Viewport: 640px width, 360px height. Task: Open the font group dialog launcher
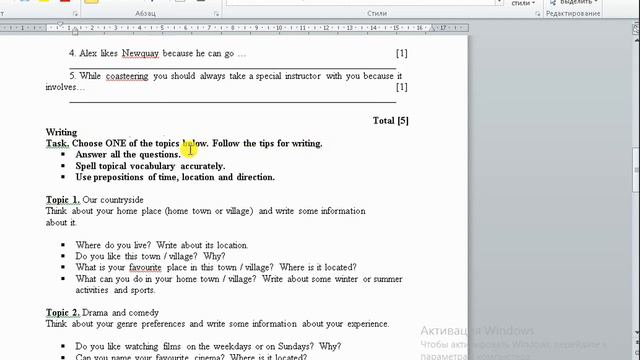pos(75,14)
